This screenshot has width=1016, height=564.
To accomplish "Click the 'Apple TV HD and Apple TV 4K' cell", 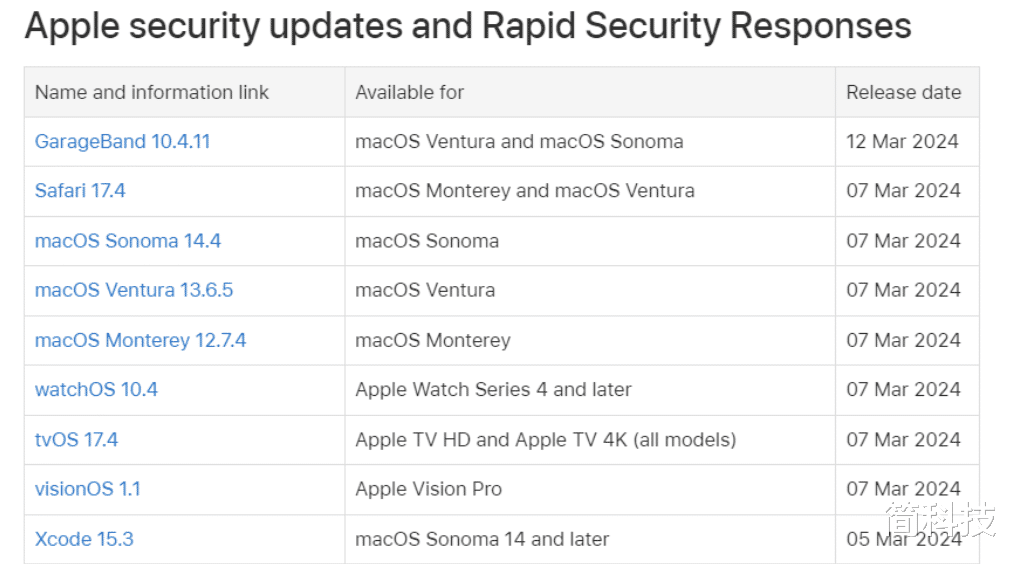I will pos(546,440).
